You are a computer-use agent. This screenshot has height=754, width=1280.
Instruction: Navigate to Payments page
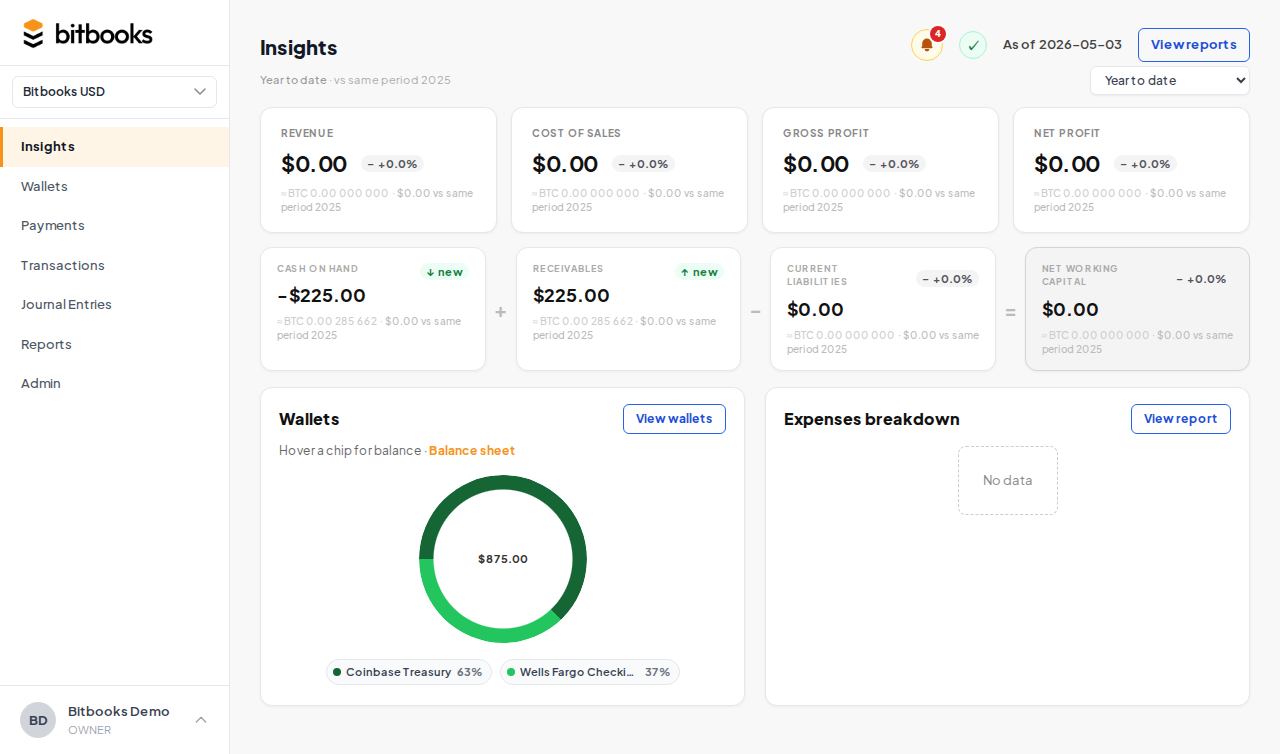115,225
